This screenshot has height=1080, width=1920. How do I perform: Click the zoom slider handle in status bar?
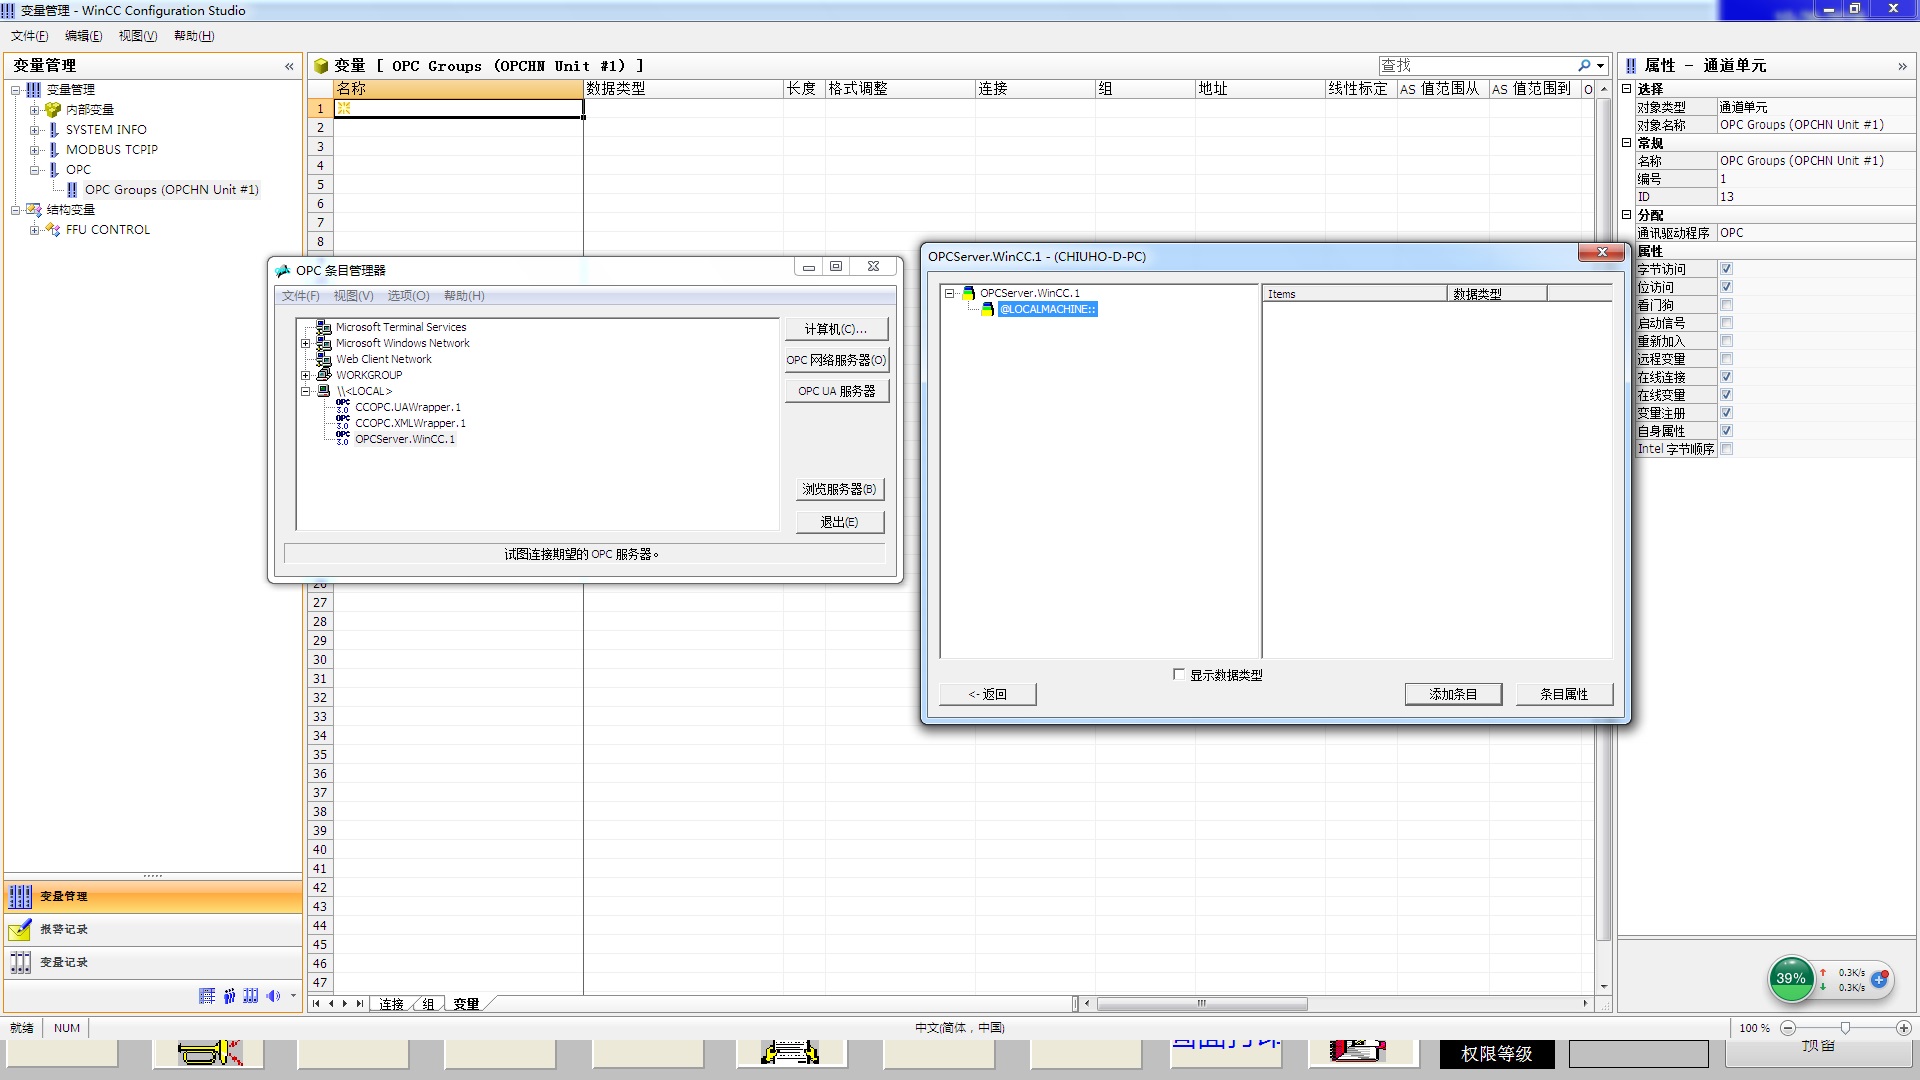pyautogui.click(x=1845, y=1028)
